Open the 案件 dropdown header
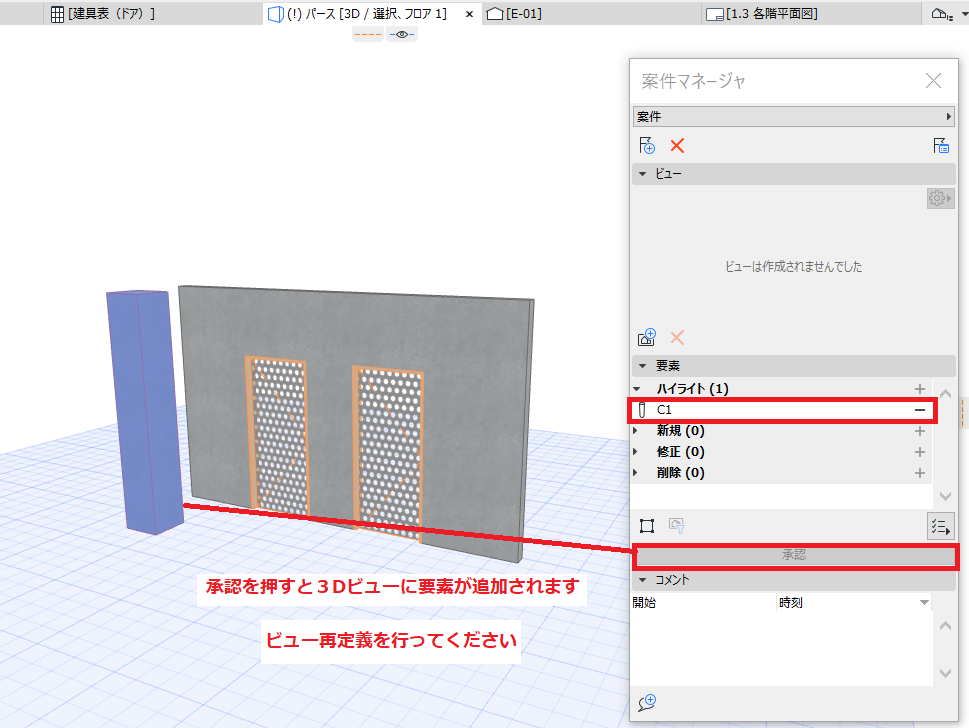Image resolution: width=969 pixels, height=728 pixels. pos(793,116)
